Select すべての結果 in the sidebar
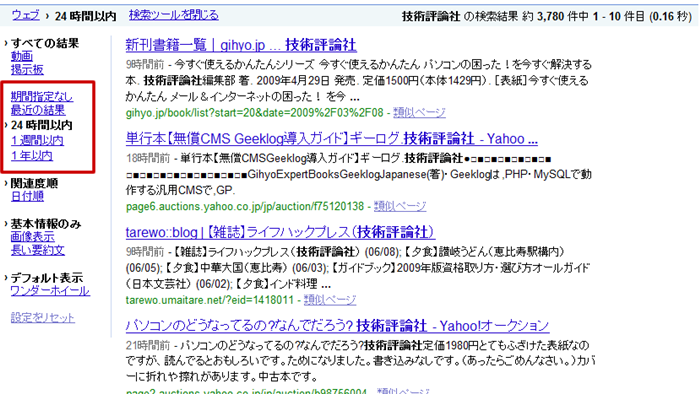The image size is (700, 394). (45, 43)
